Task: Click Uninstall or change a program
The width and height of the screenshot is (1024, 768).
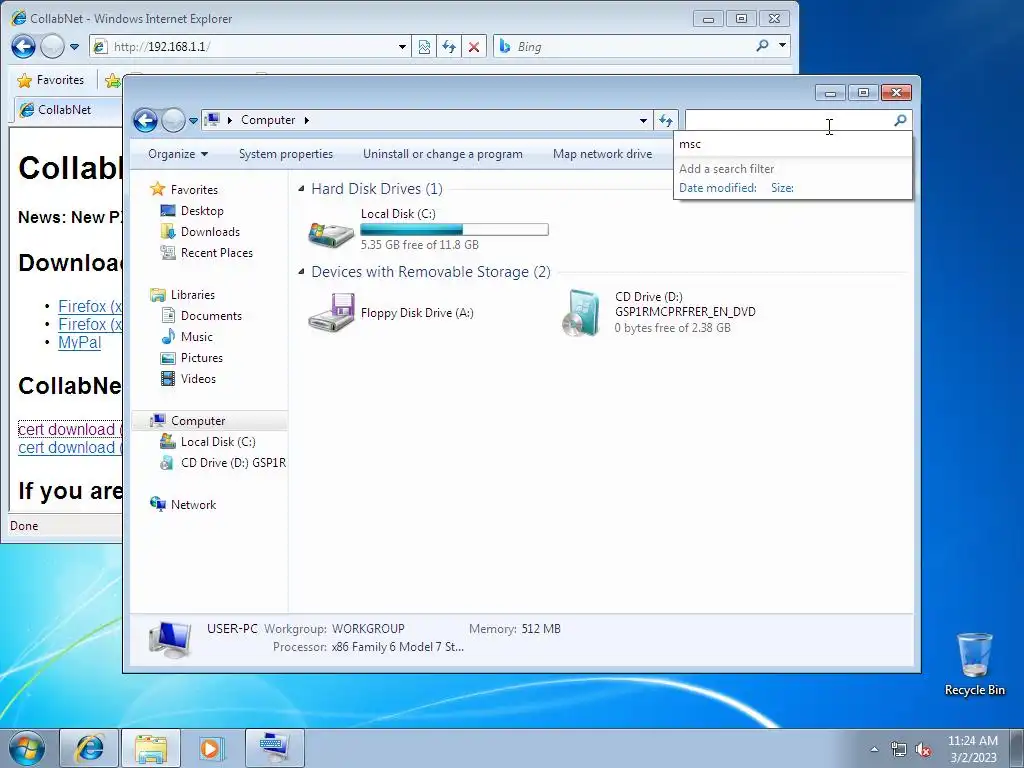Action: 443,154
